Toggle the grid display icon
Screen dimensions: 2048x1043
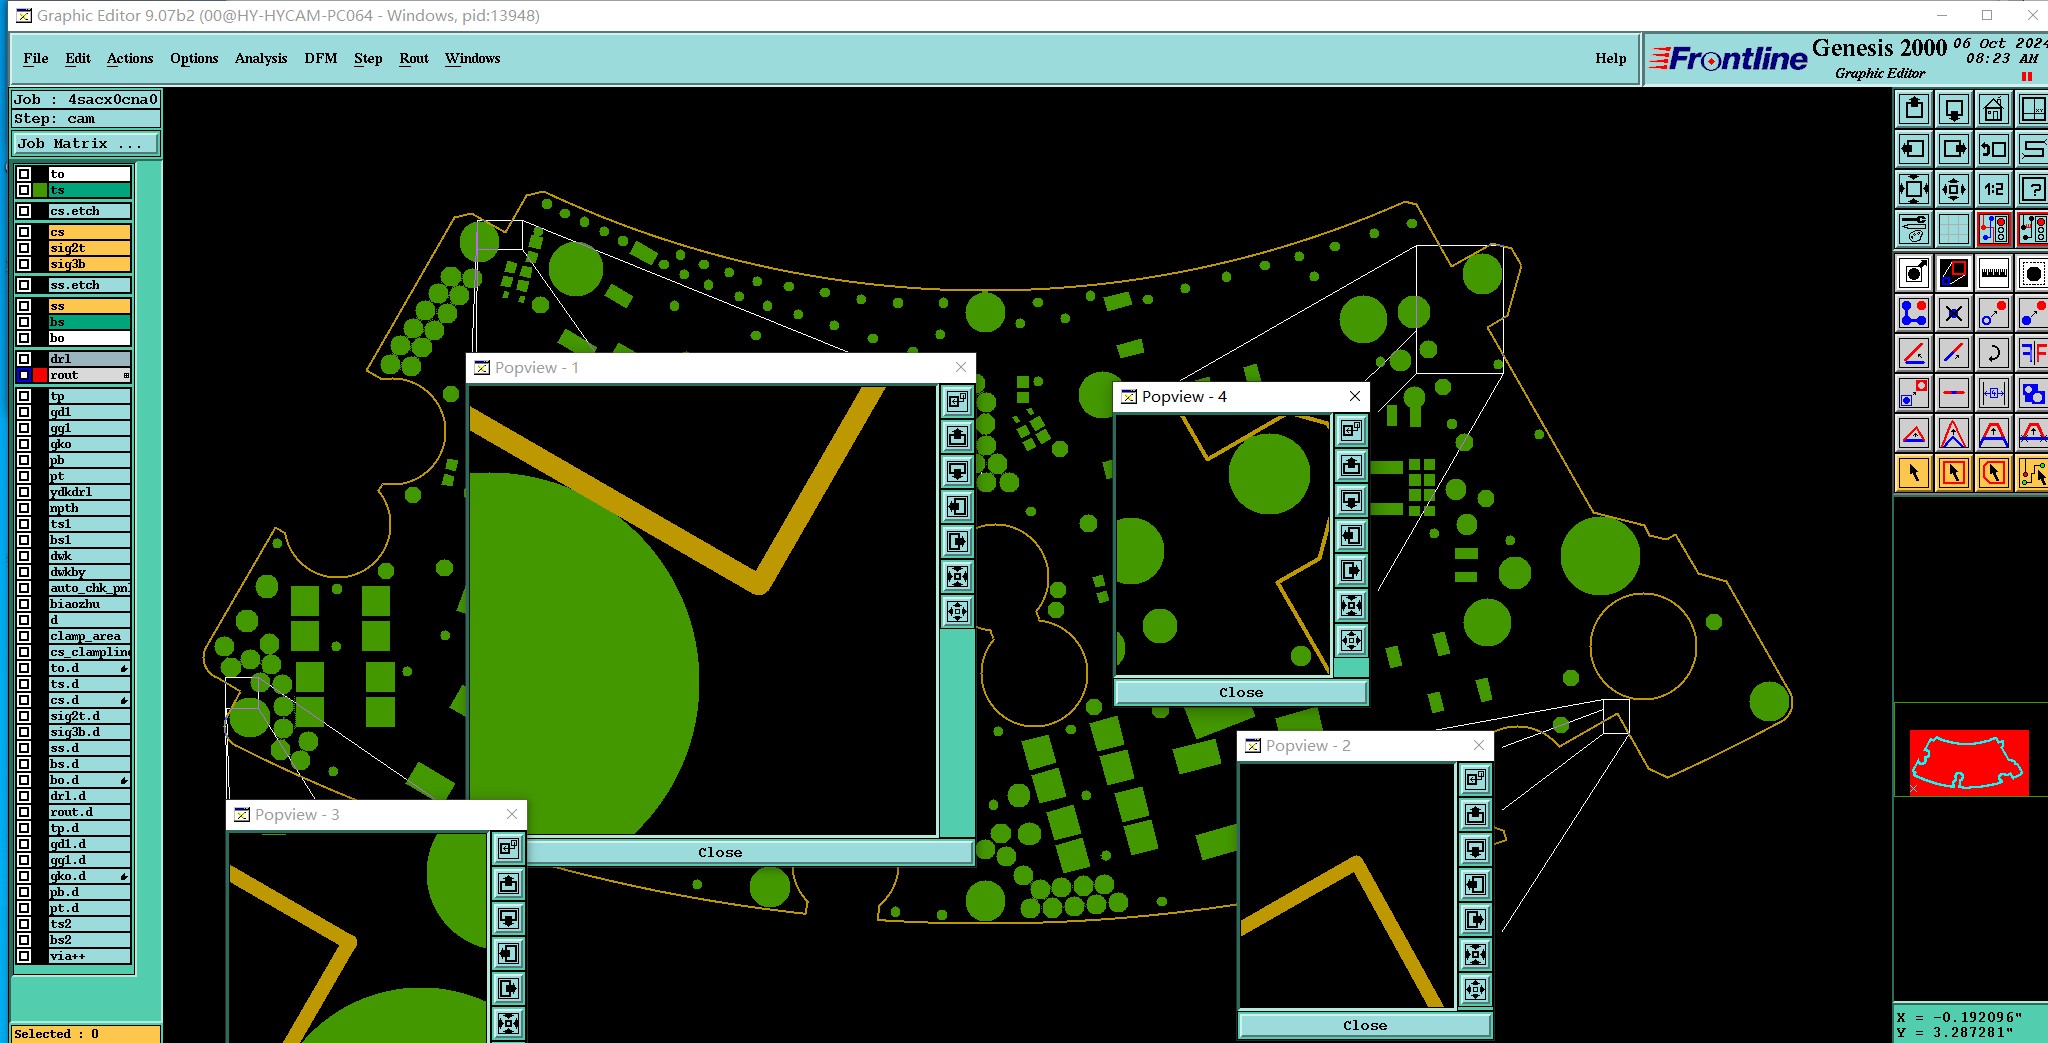pyautogui.click(x=1954, y=229)
